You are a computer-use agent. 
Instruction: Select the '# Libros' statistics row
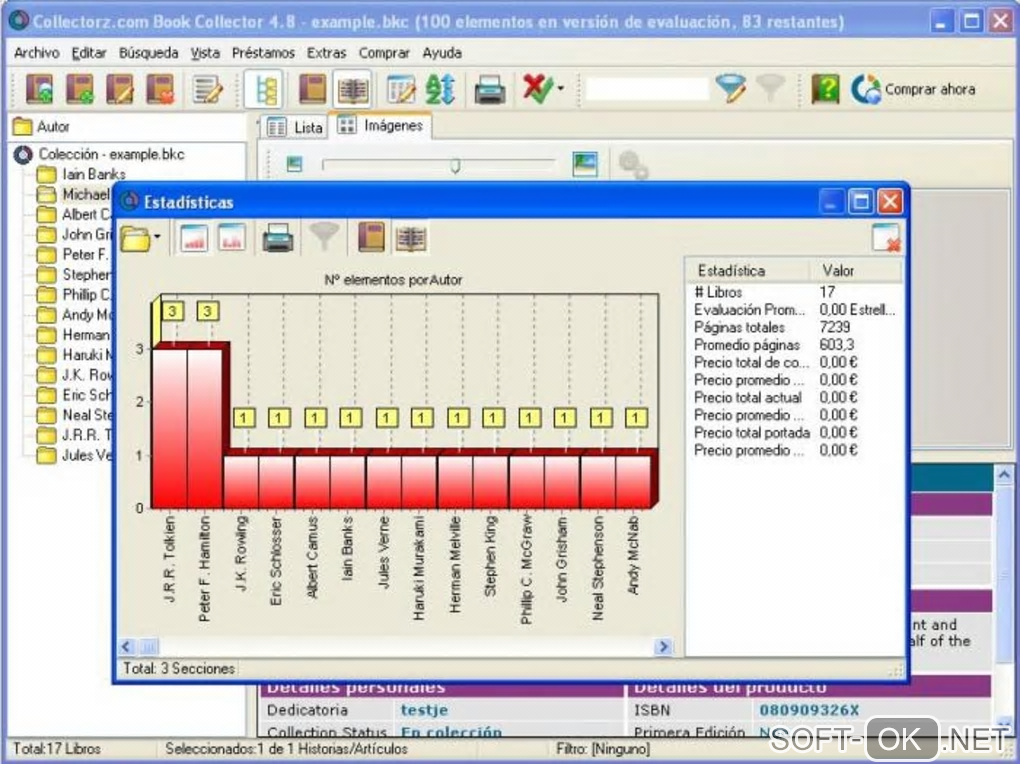coord(794,292)
